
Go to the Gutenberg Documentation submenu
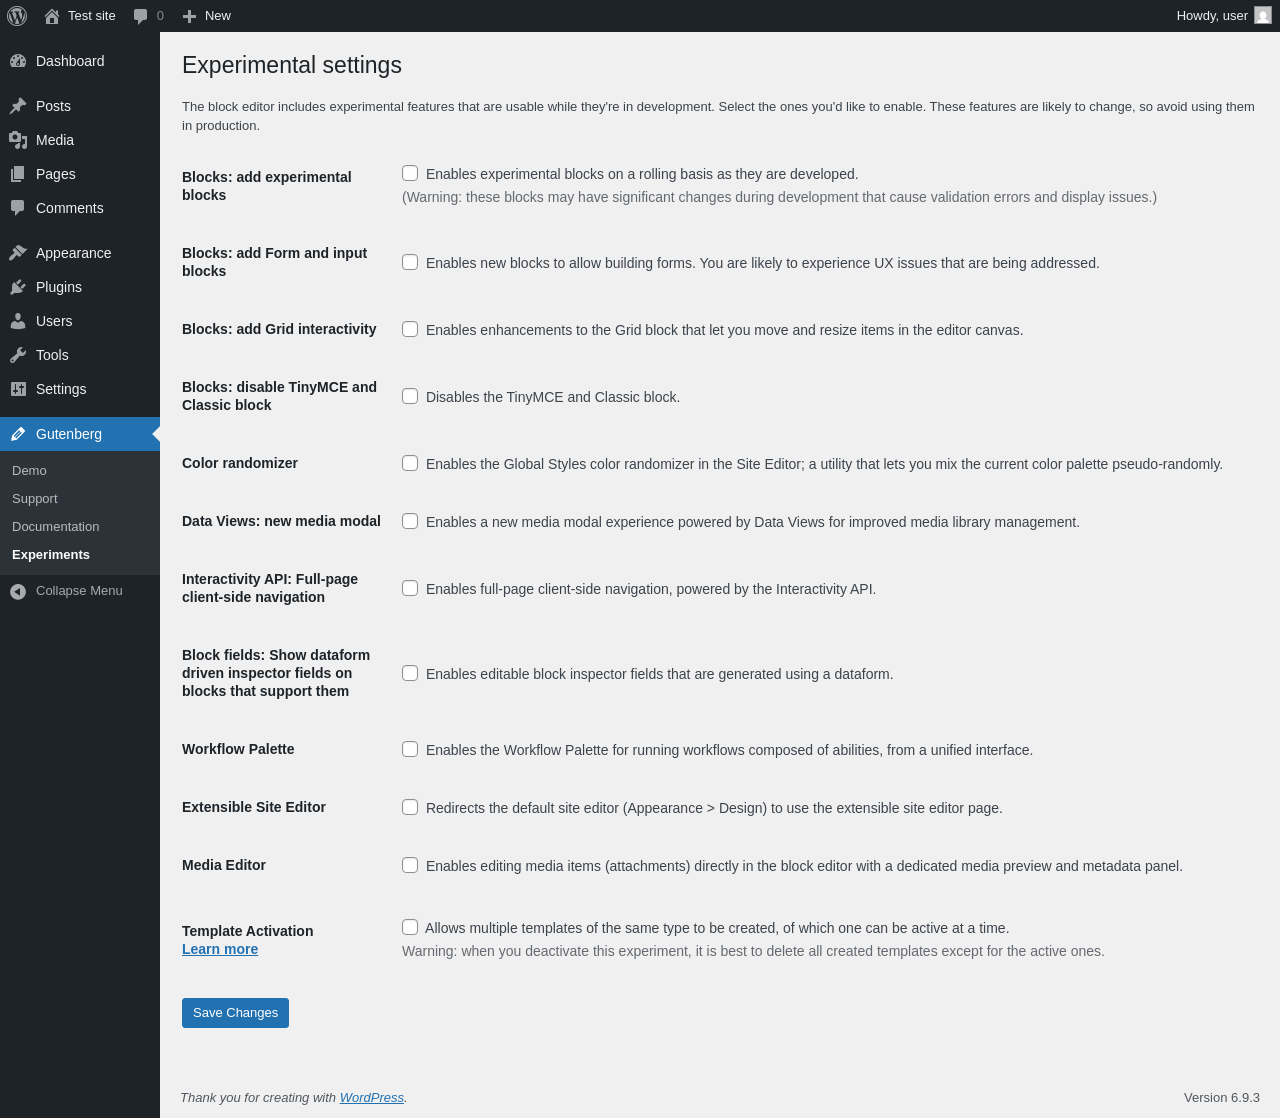[x=56, y=527]
